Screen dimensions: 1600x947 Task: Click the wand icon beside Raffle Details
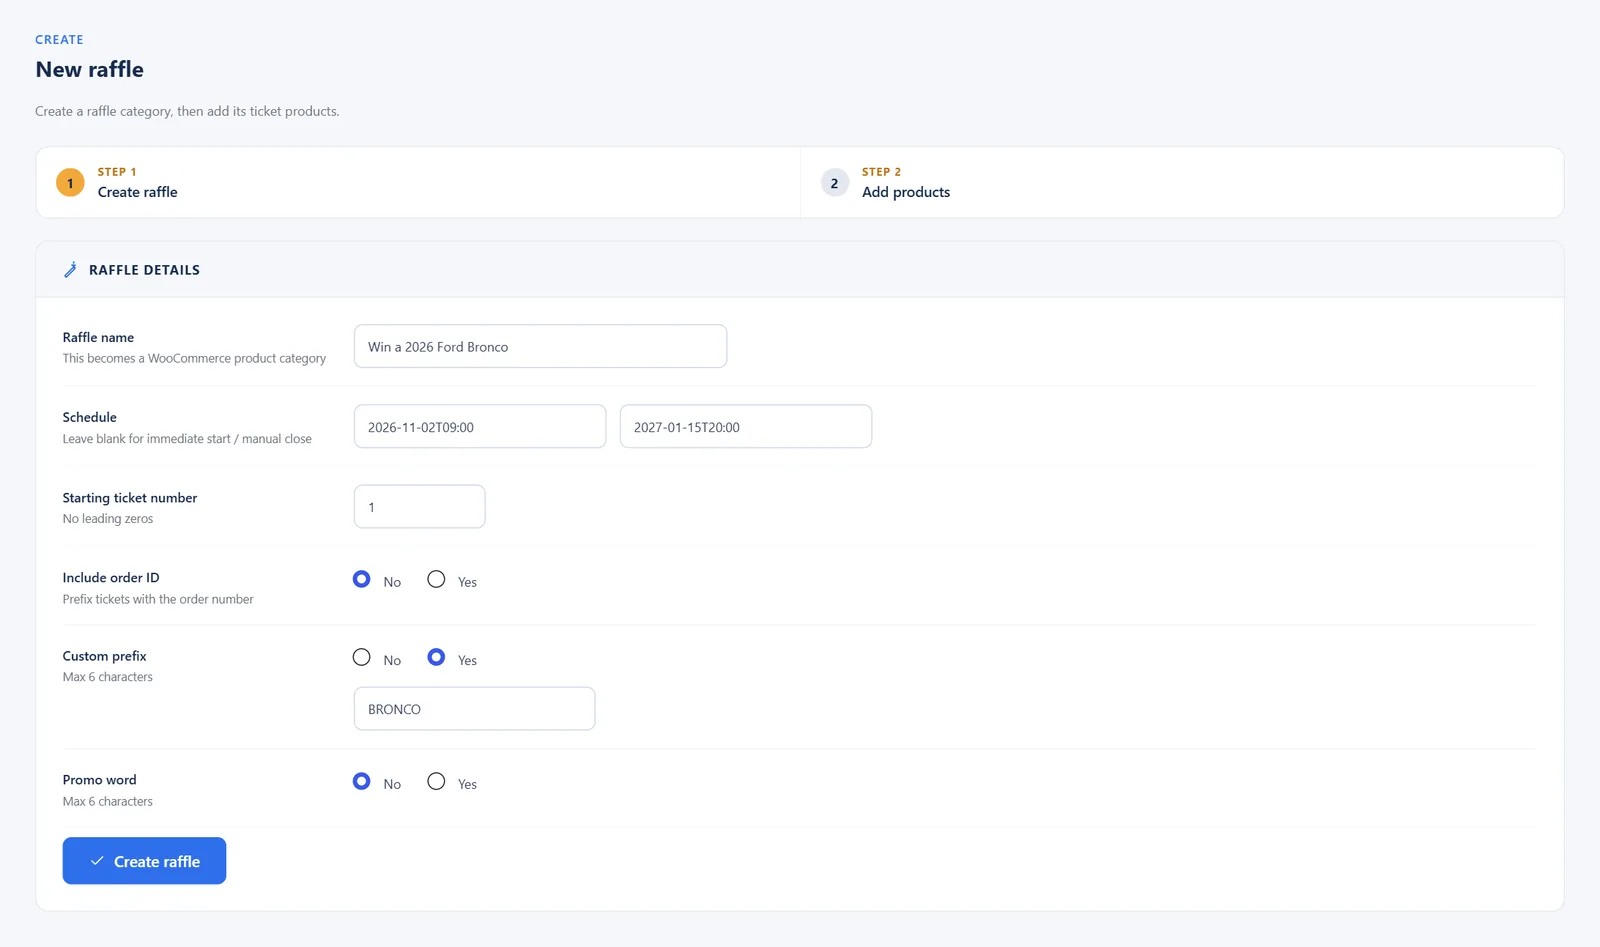(70, 270)
